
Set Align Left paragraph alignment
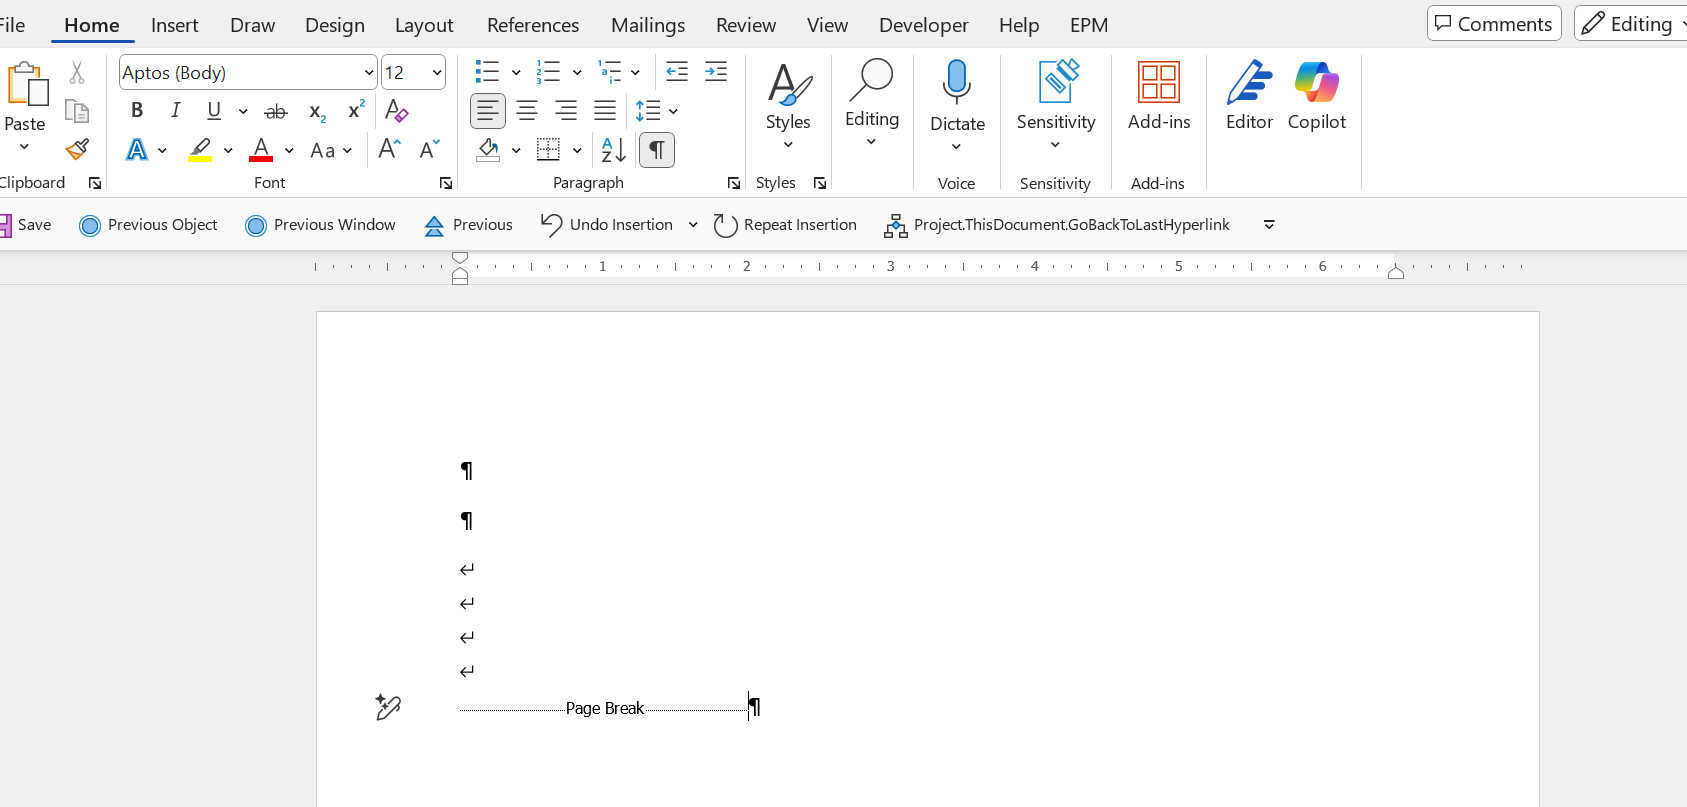(x=488, y=110)
